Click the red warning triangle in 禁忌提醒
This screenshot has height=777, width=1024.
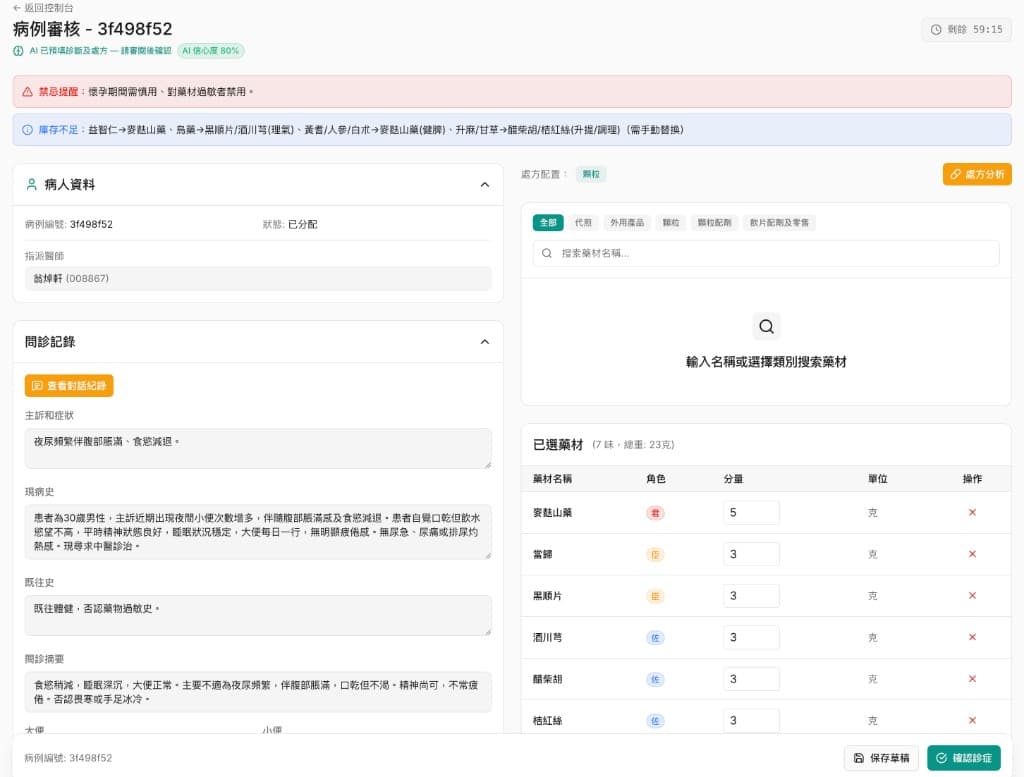tap(27, 91)
